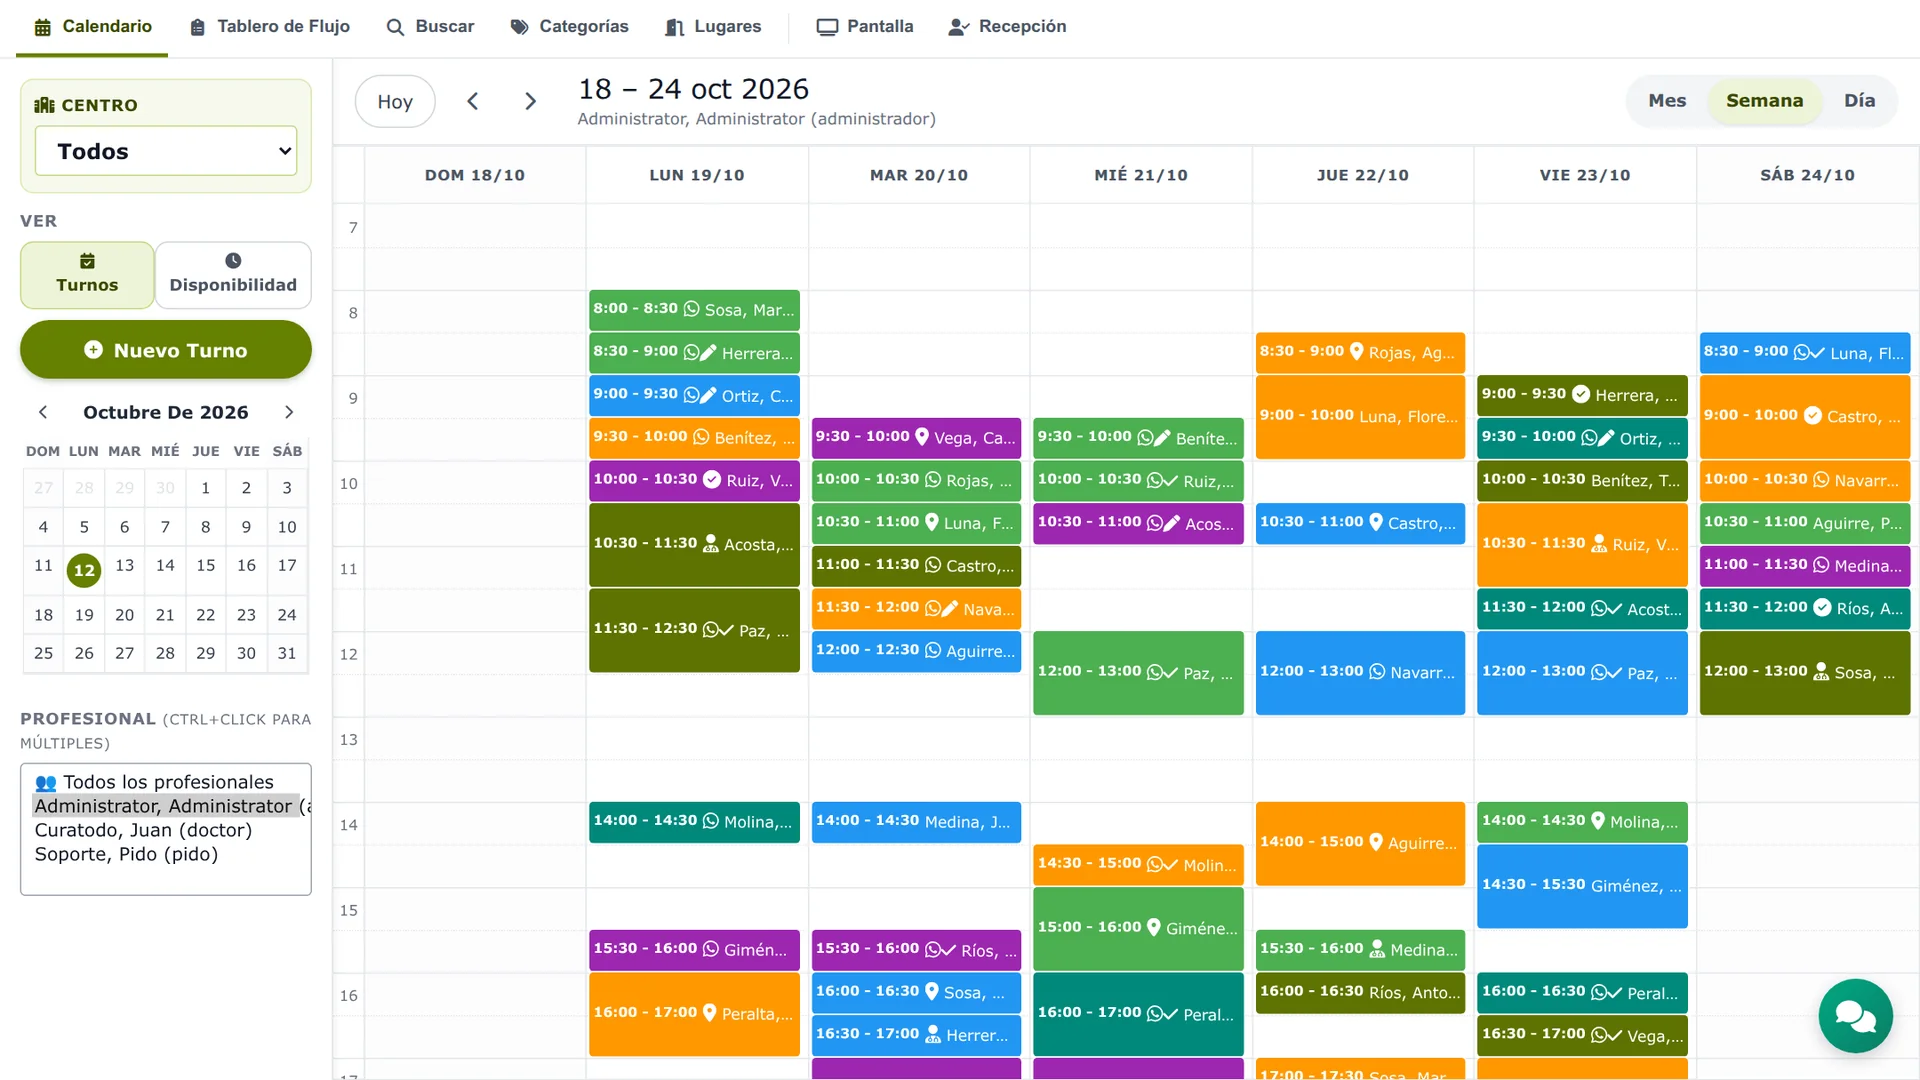Select day 24 in mini calendar
1920x1080 pixels.
tap(287, 614)
